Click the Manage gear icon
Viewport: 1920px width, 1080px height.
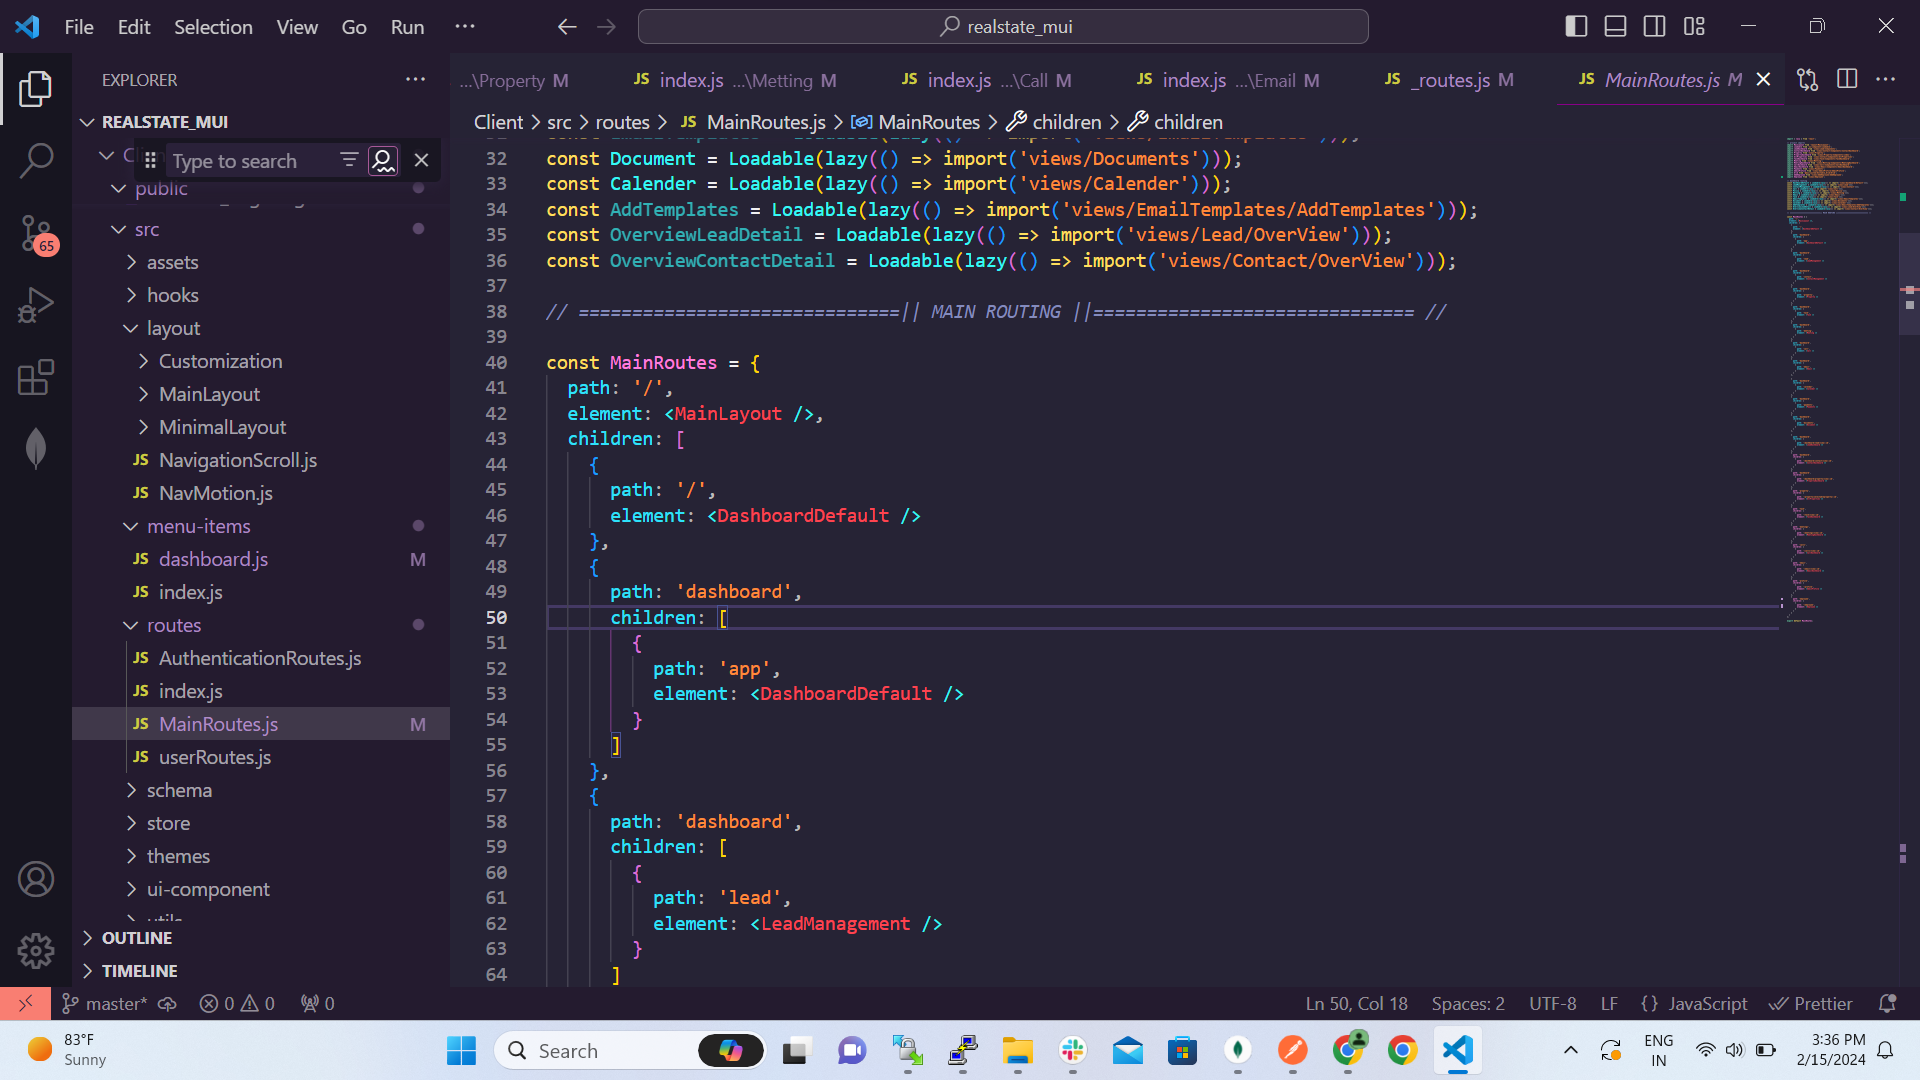[x=36, y=951]
